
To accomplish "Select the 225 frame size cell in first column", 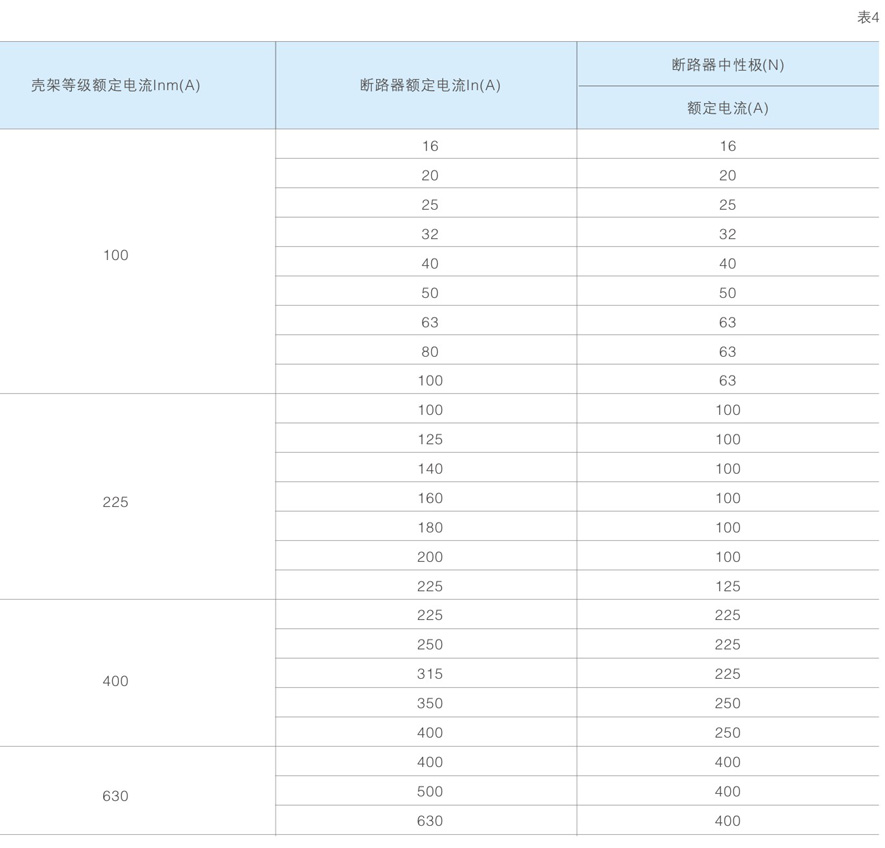I will click(116, 503).
